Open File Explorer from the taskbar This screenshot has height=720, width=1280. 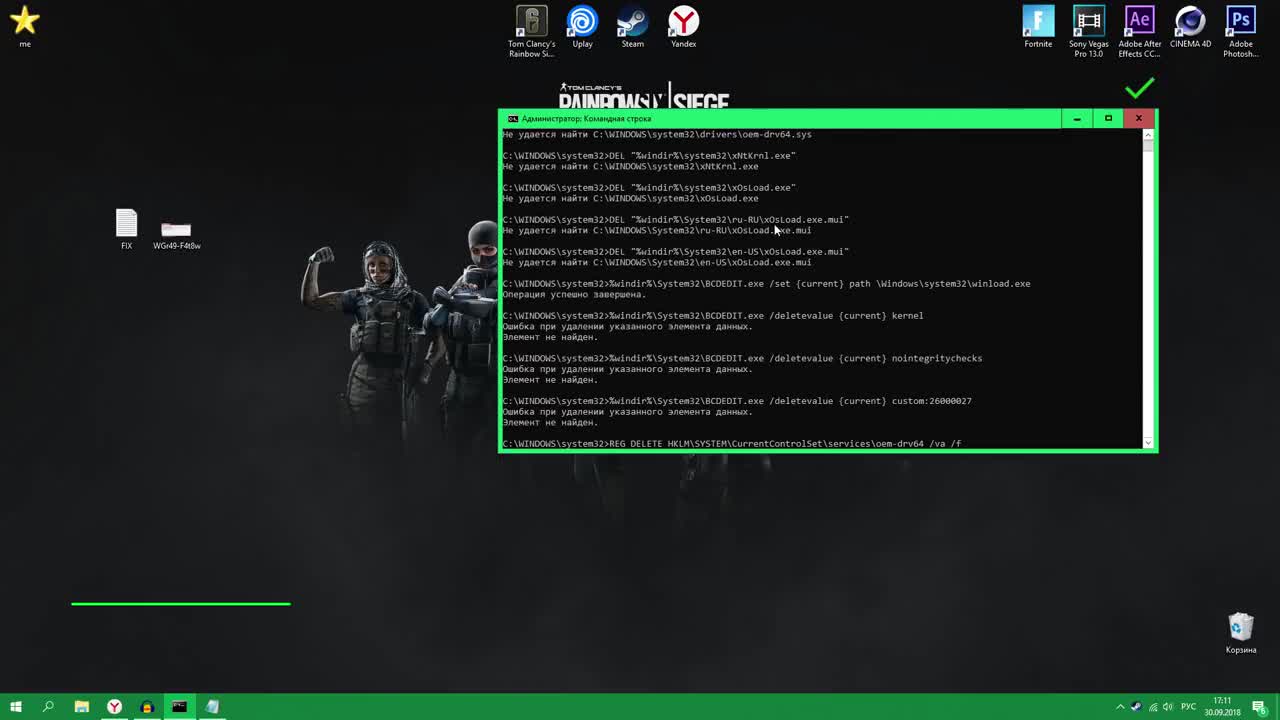82,707
